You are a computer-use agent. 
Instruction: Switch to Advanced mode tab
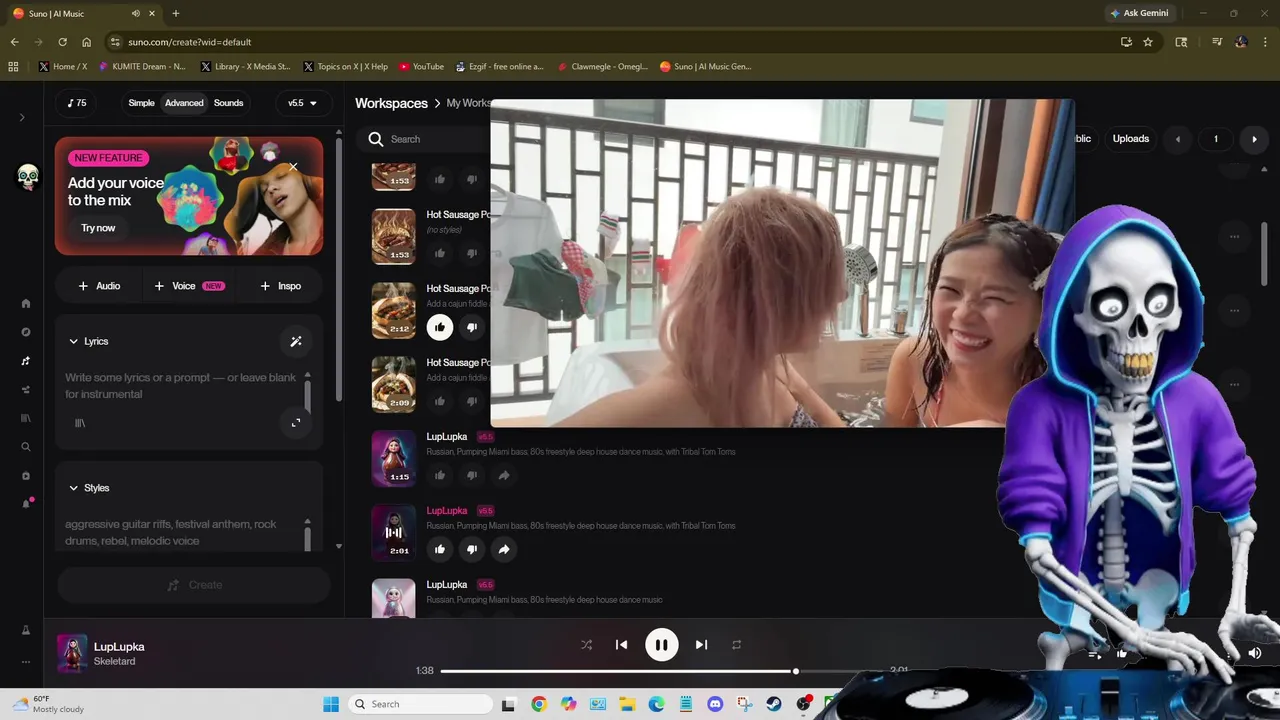click(x=184, y=103)
